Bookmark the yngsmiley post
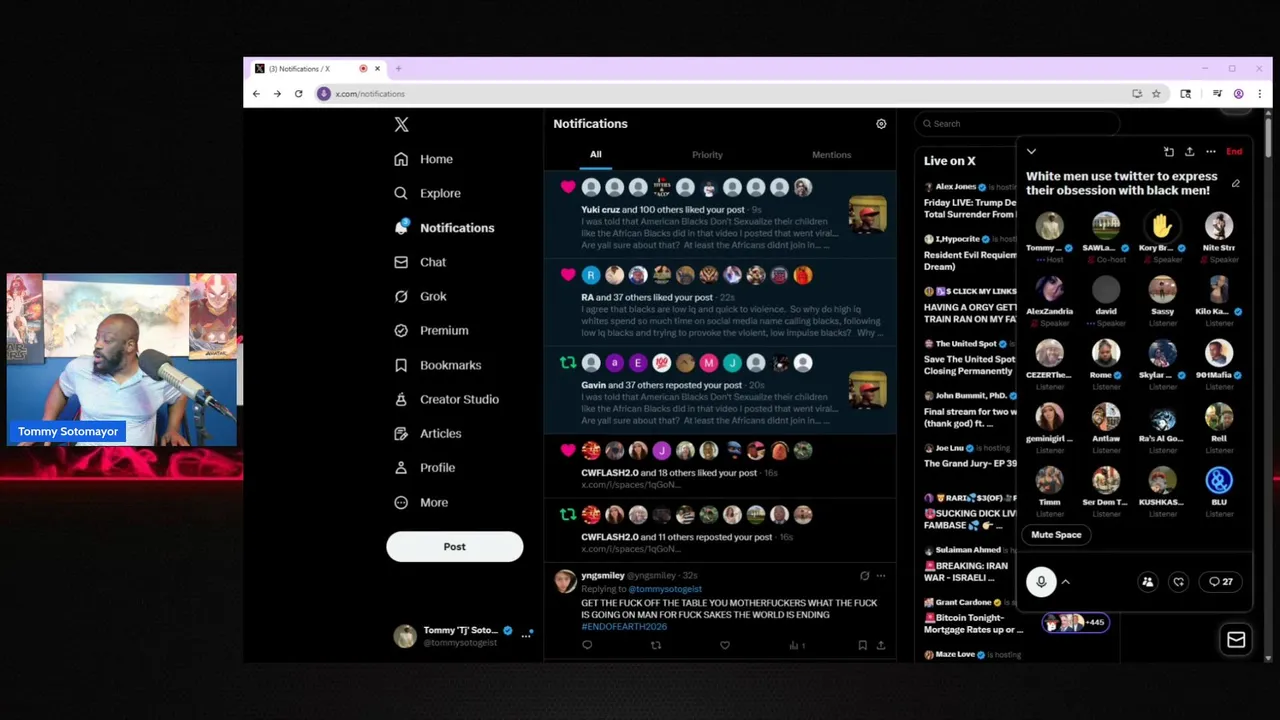 862,645
